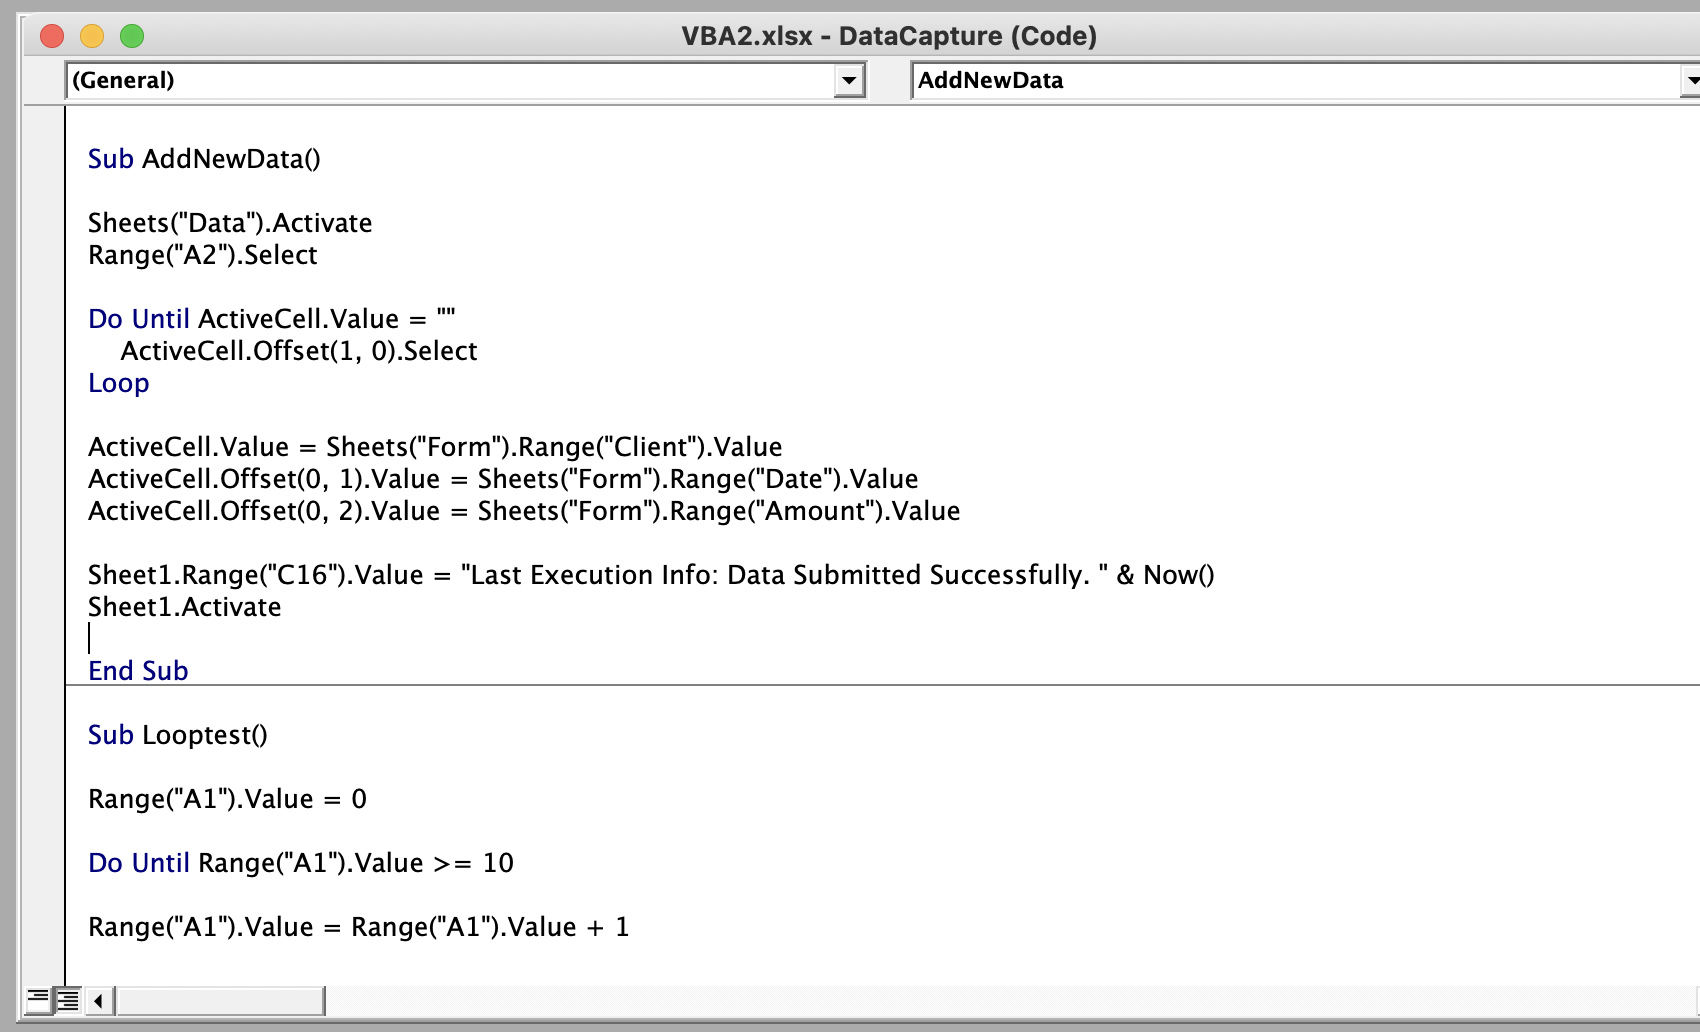The image size is (1700, 1032).
Task: Click the VBA2.xlsx window title bar
Action: point(888,36)
